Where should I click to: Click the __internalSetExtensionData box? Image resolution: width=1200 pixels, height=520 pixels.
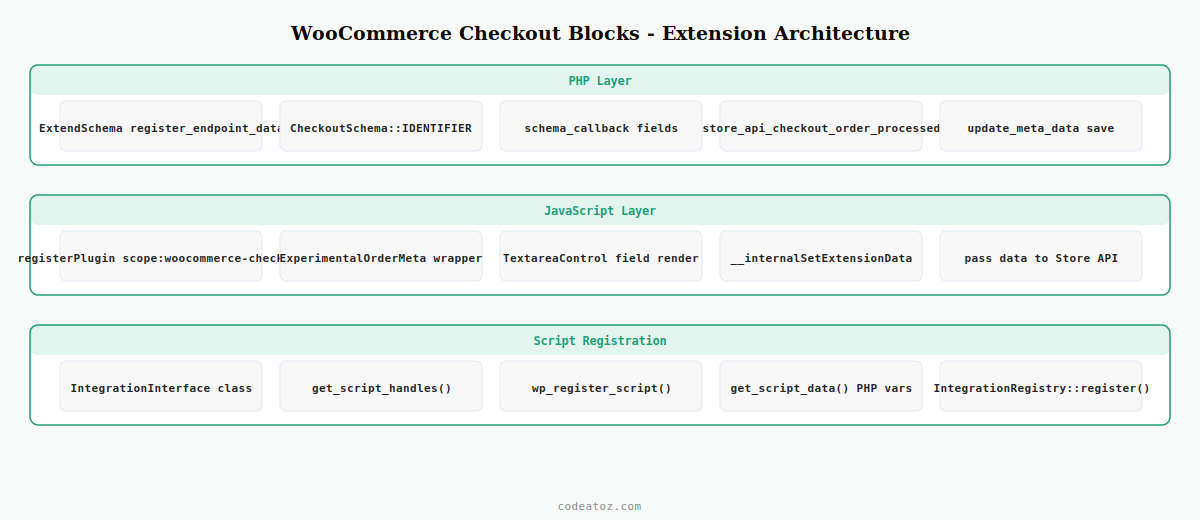(821, 256)
